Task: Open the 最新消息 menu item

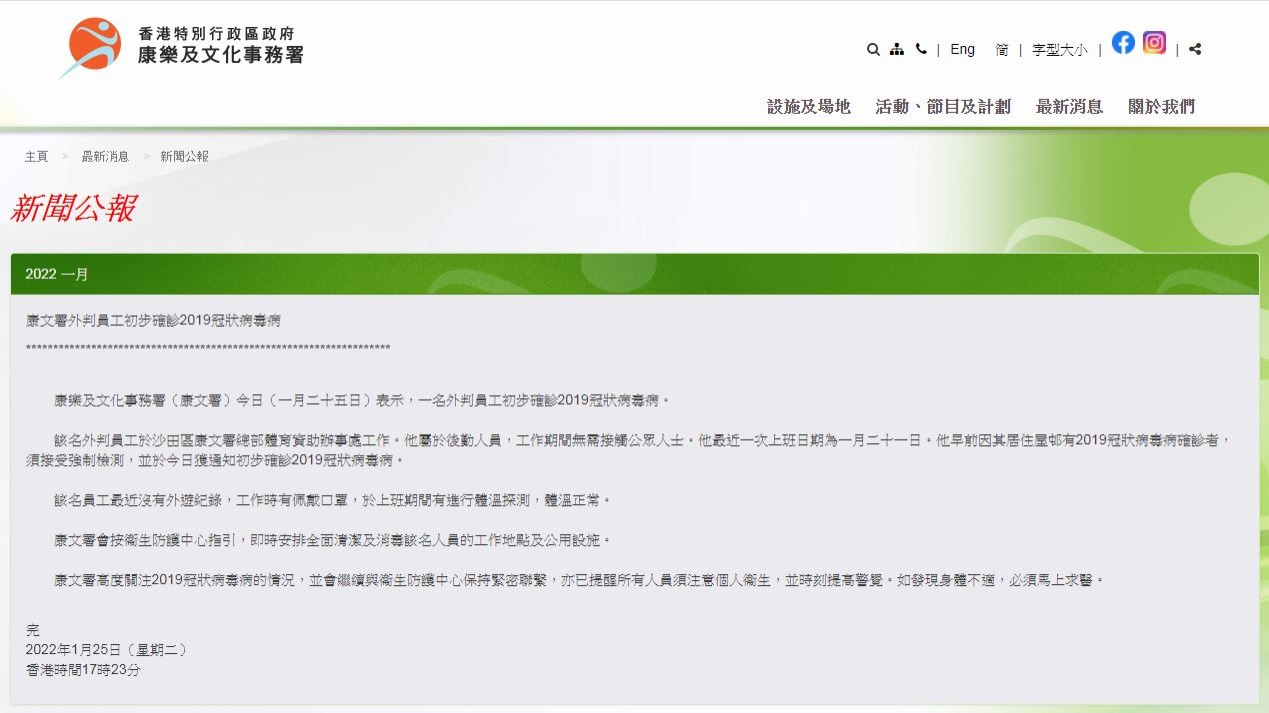Action: click(x=1069, y=107)
